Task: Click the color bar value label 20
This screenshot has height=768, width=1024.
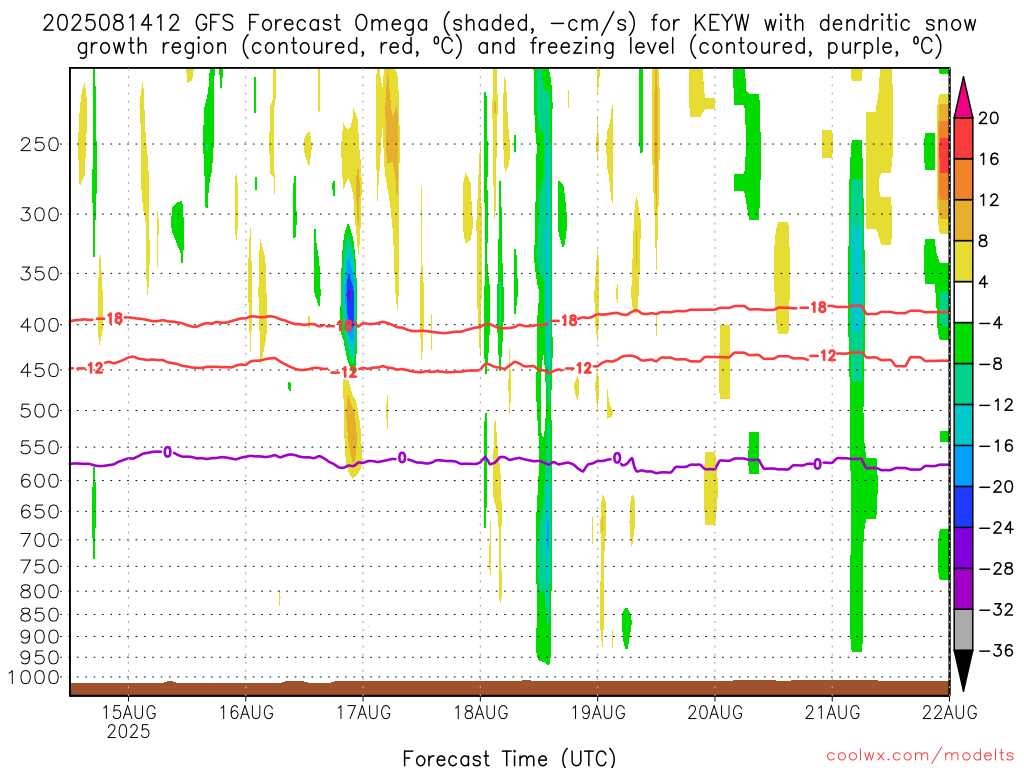Action: pyautogui.click(x=989, y=118)
